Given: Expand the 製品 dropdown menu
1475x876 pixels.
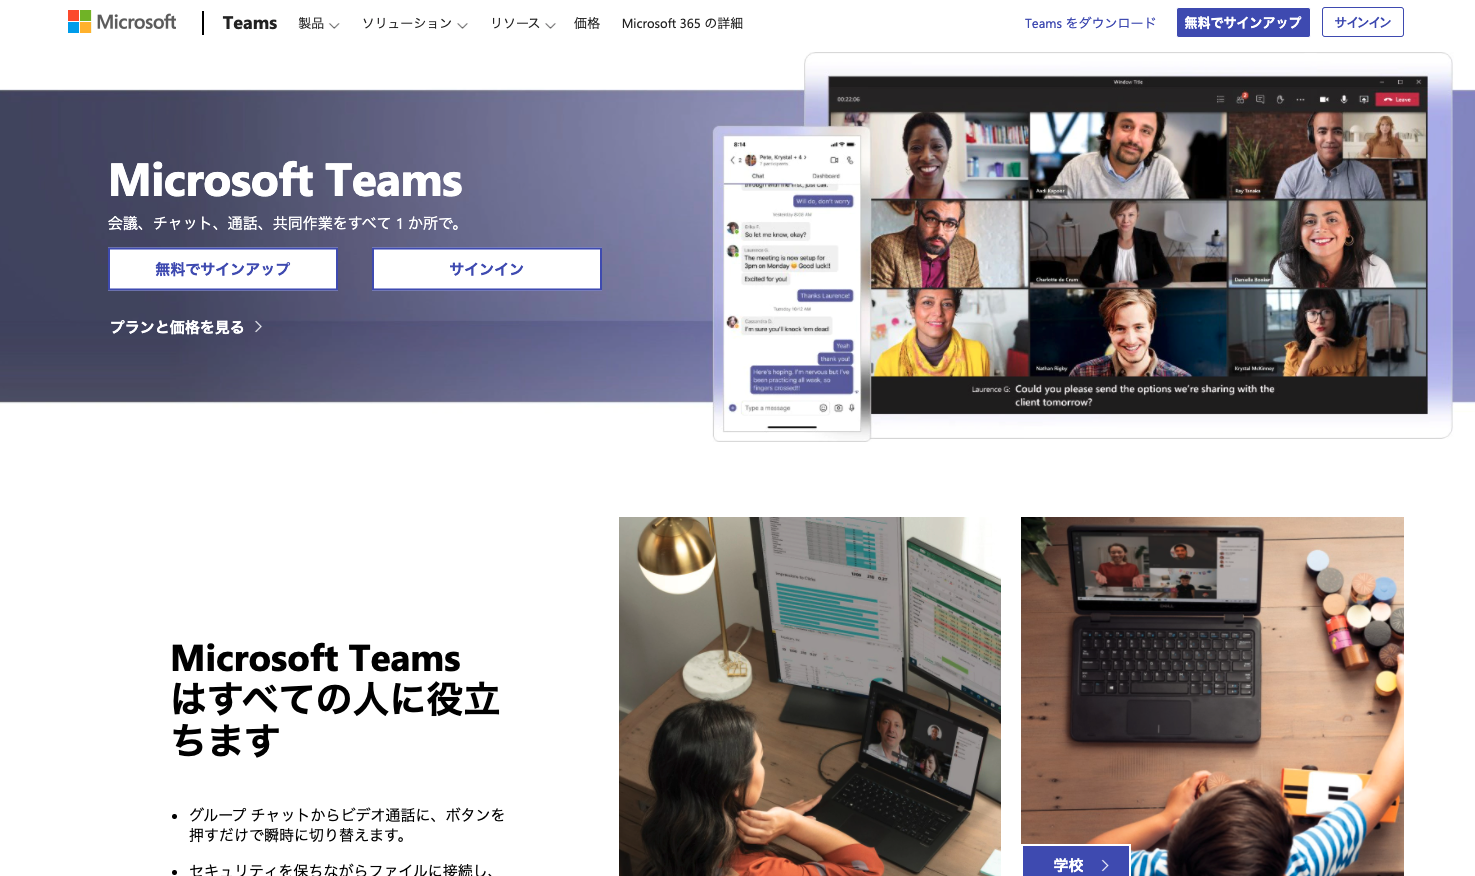Looking at the screenshot, I should coord(318,23).
